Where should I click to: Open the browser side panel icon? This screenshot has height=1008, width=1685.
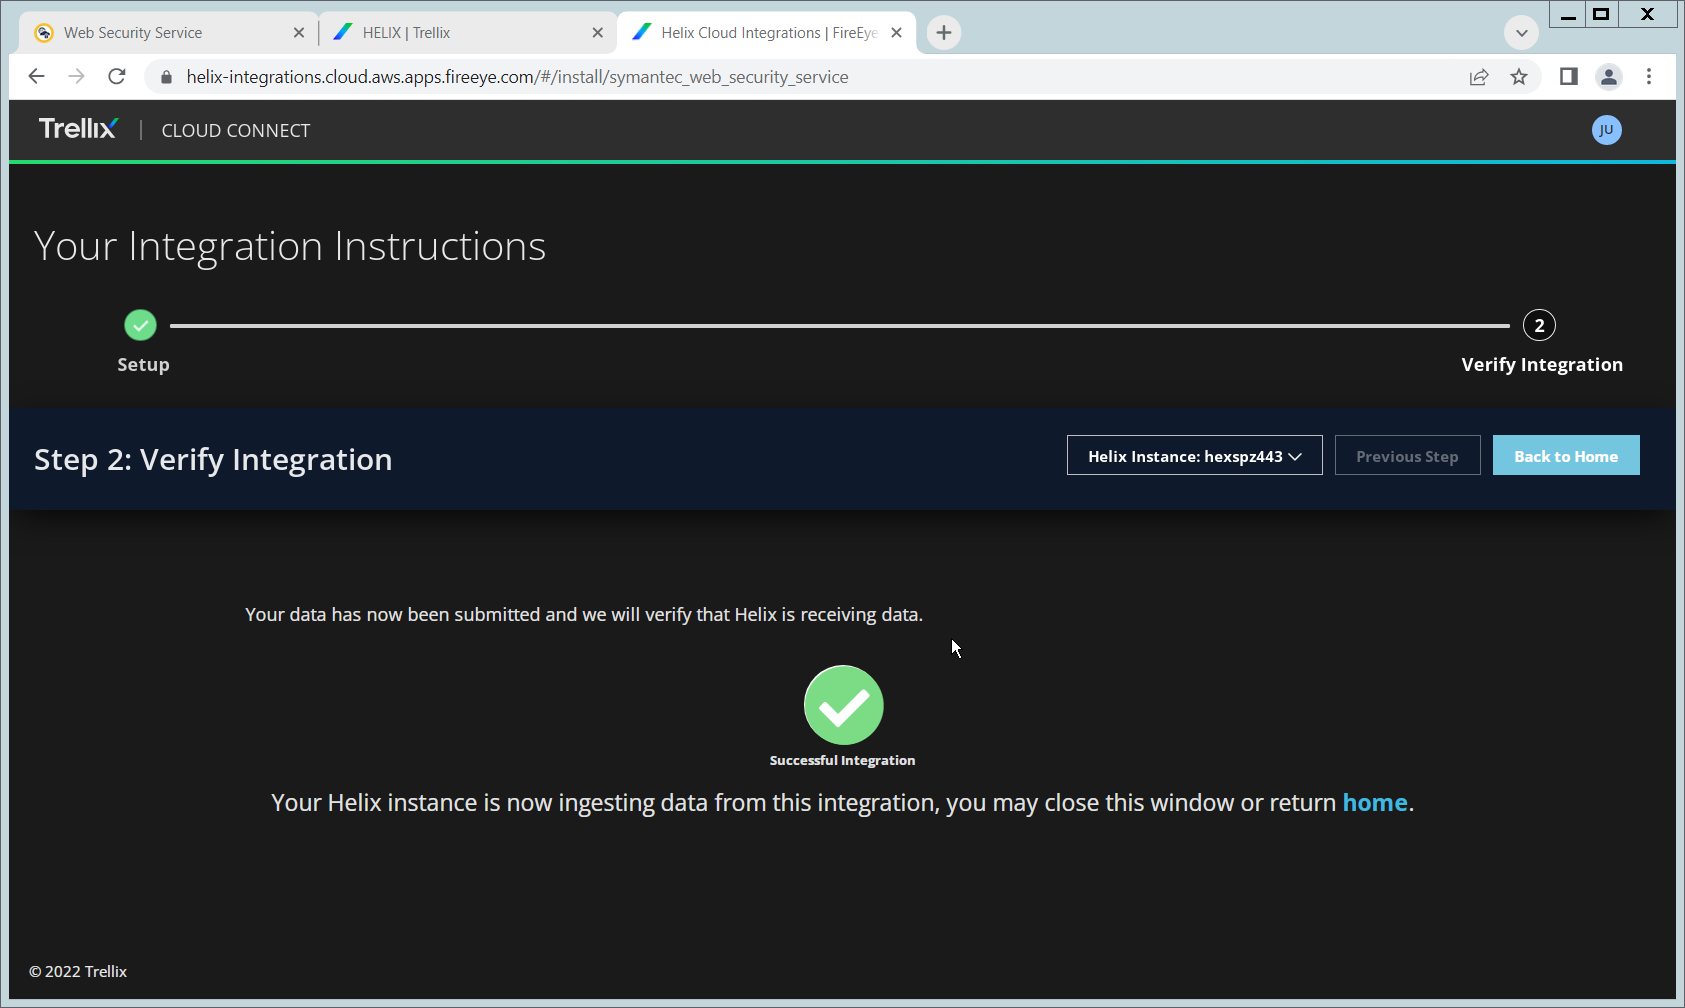(1568, 77)
